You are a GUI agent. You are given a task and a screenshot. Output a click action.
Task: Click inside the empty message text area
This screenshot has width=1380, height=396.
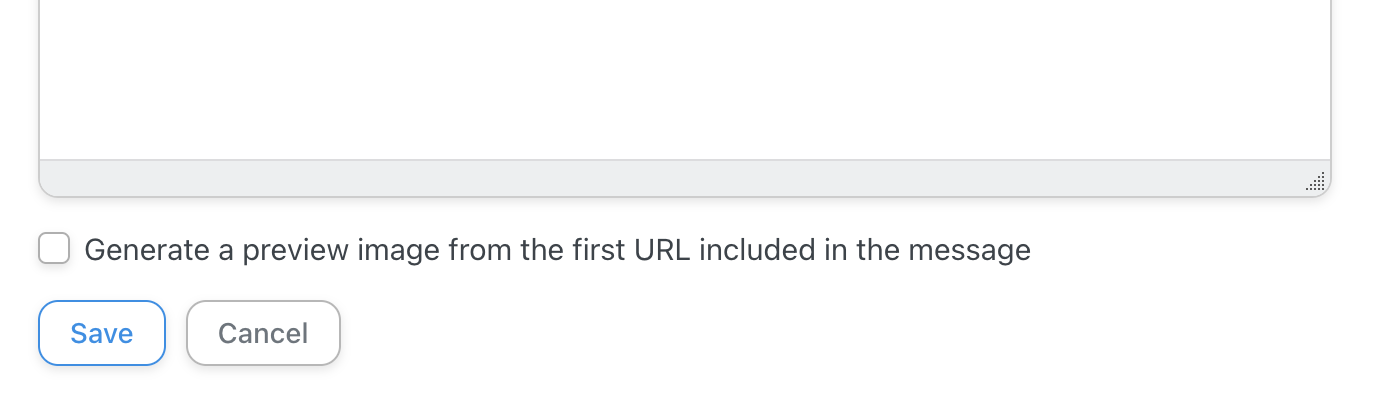pyautogui.click(x=685, y=80)
